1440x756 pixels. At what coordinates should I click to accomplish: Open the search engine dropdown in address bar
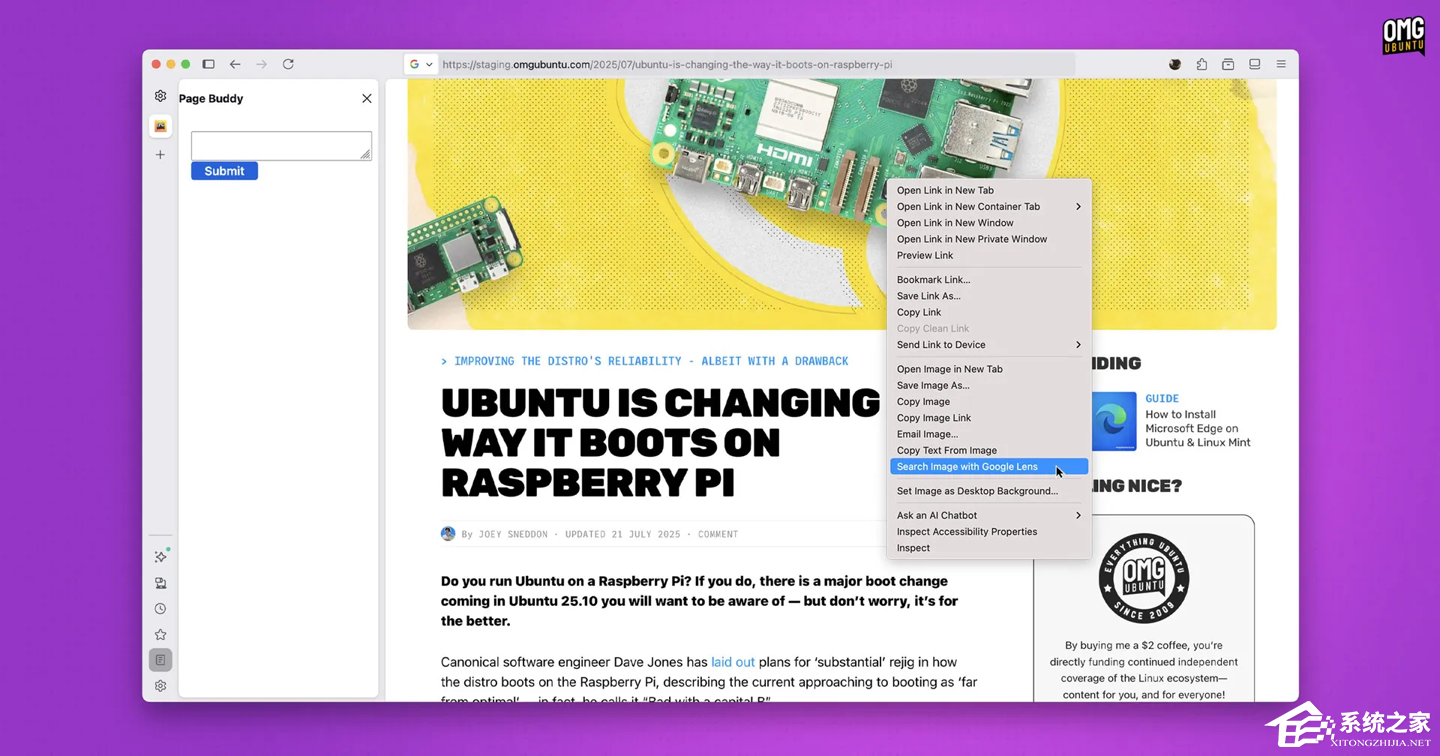421,63
